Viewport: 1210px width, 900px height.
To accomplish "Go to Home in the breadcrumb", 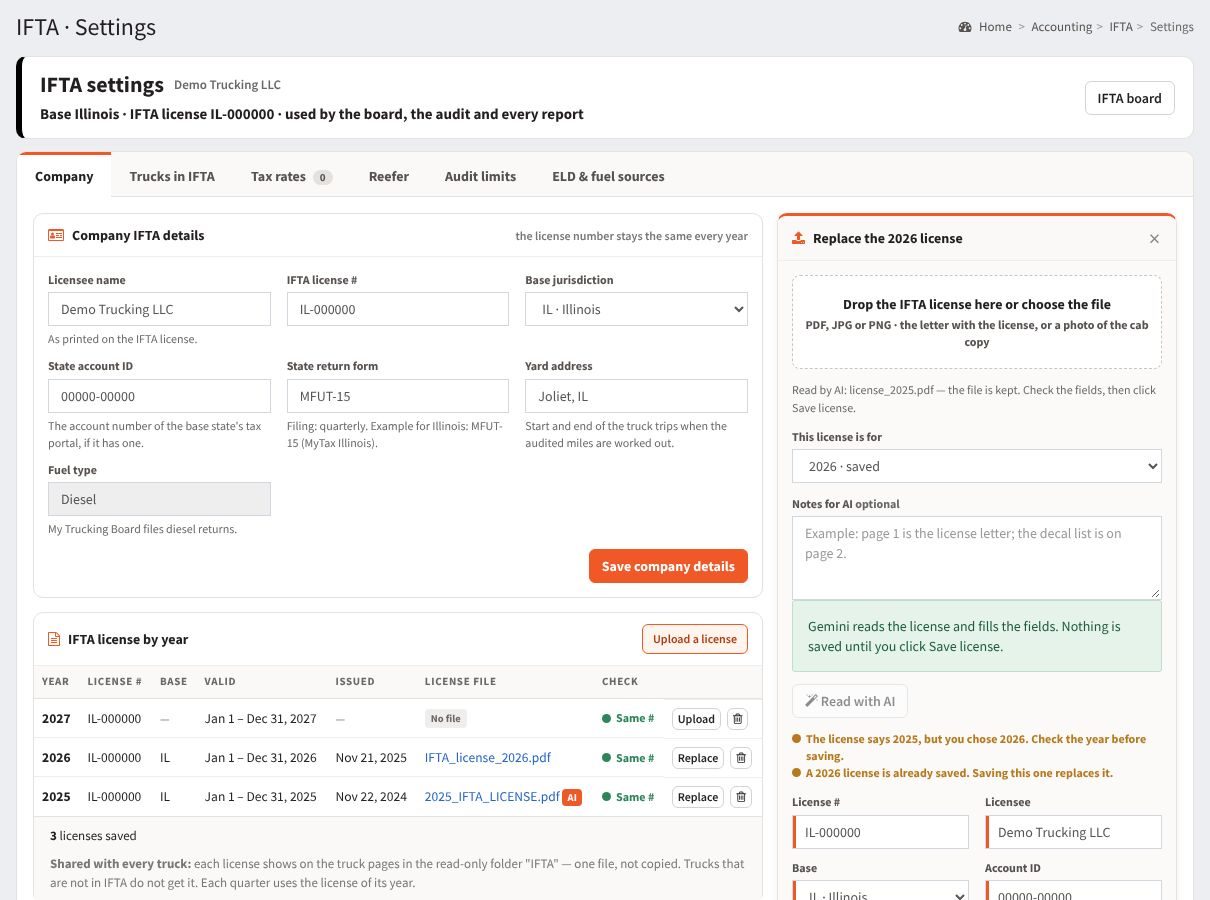I will pos(995,27).
